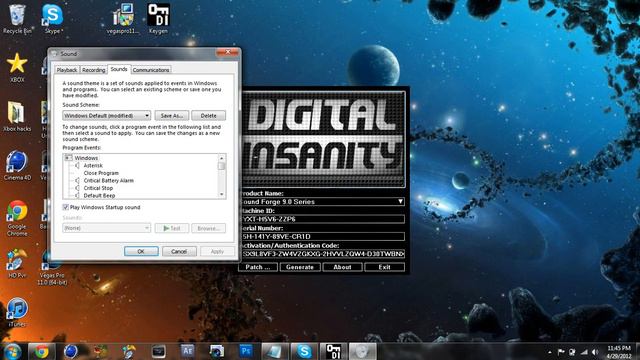Click the Apply button

click(x=217, y=251)
